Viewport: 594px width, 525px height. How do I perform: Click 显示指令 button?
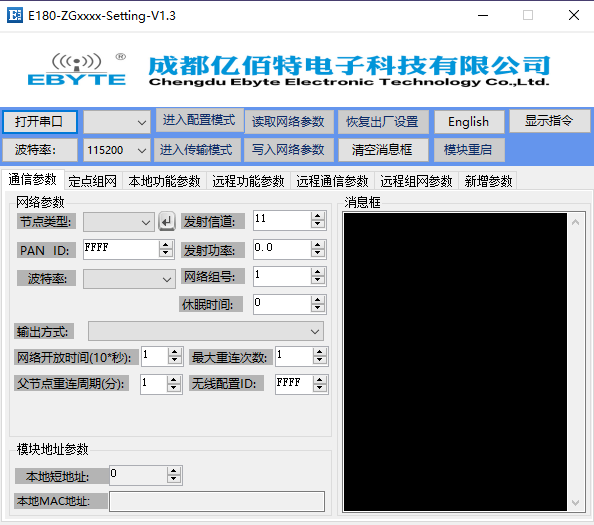[549, 121]
